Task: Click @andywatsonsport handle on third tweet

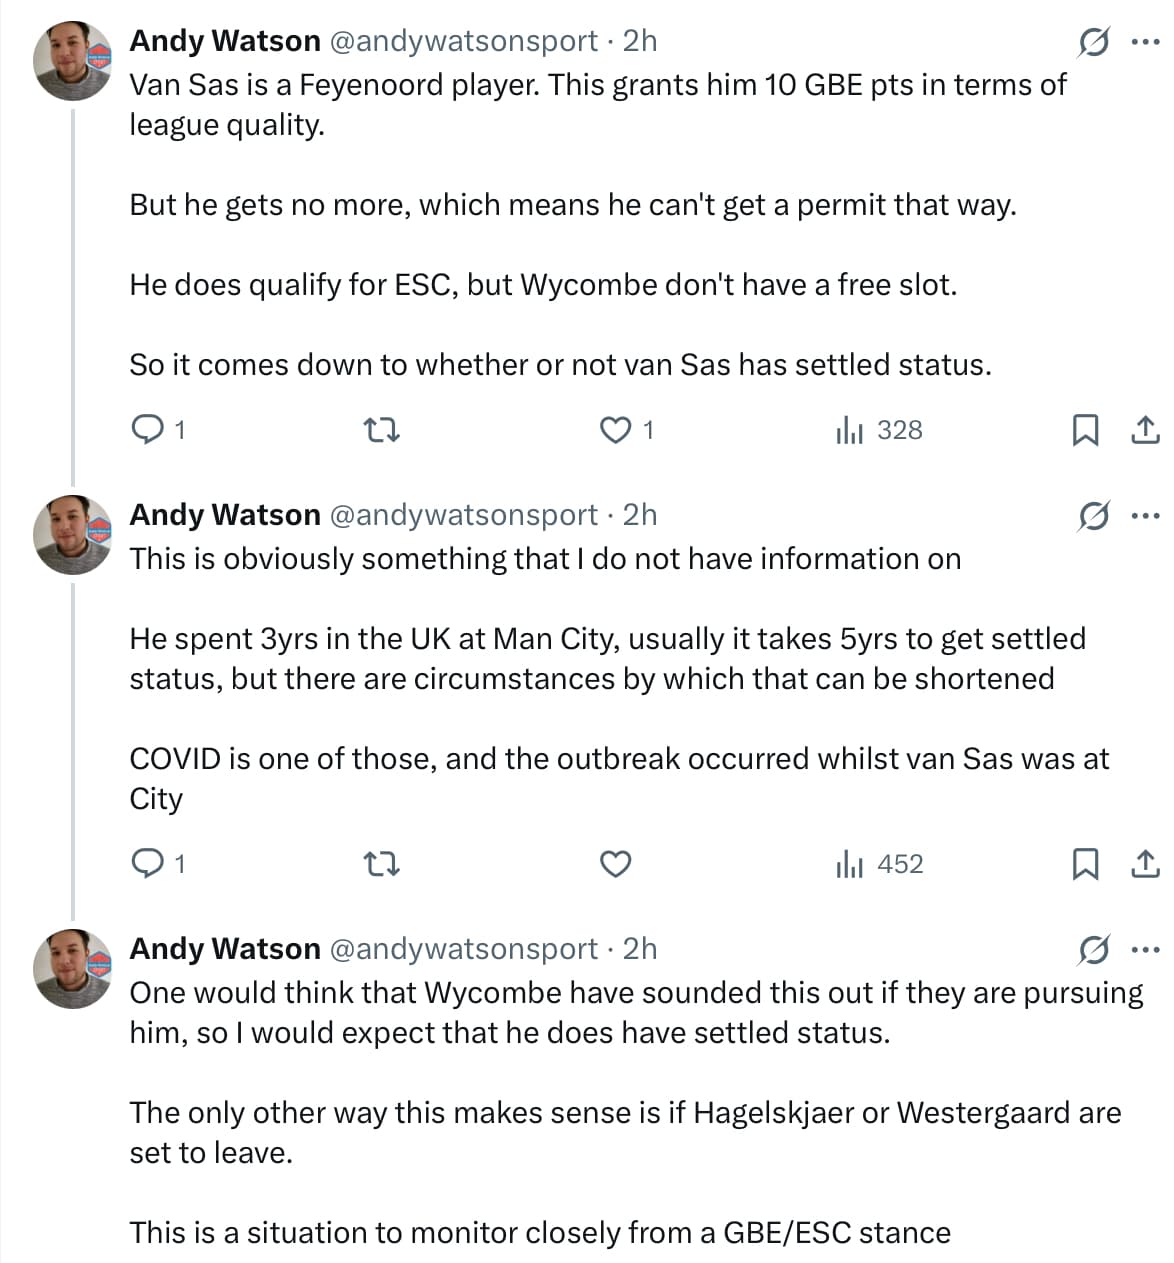Action: click(463, 949)
